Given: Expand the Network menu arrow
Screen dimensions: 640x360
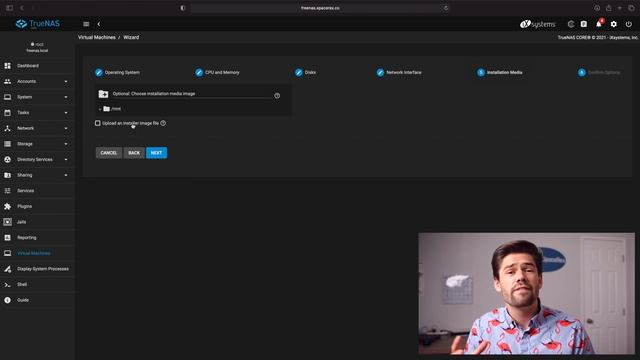Looking at the screenshot, I should click(x=66, y=128).
